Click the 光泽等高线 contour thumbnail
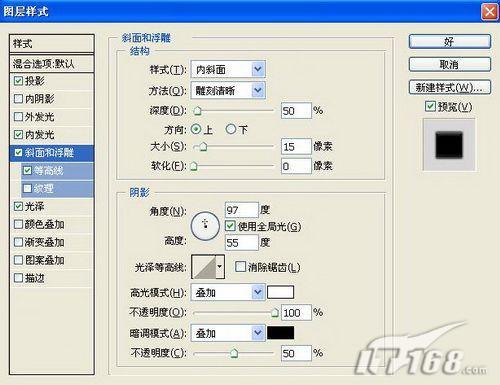Viewport: 500px width, 385px height. 204,267
